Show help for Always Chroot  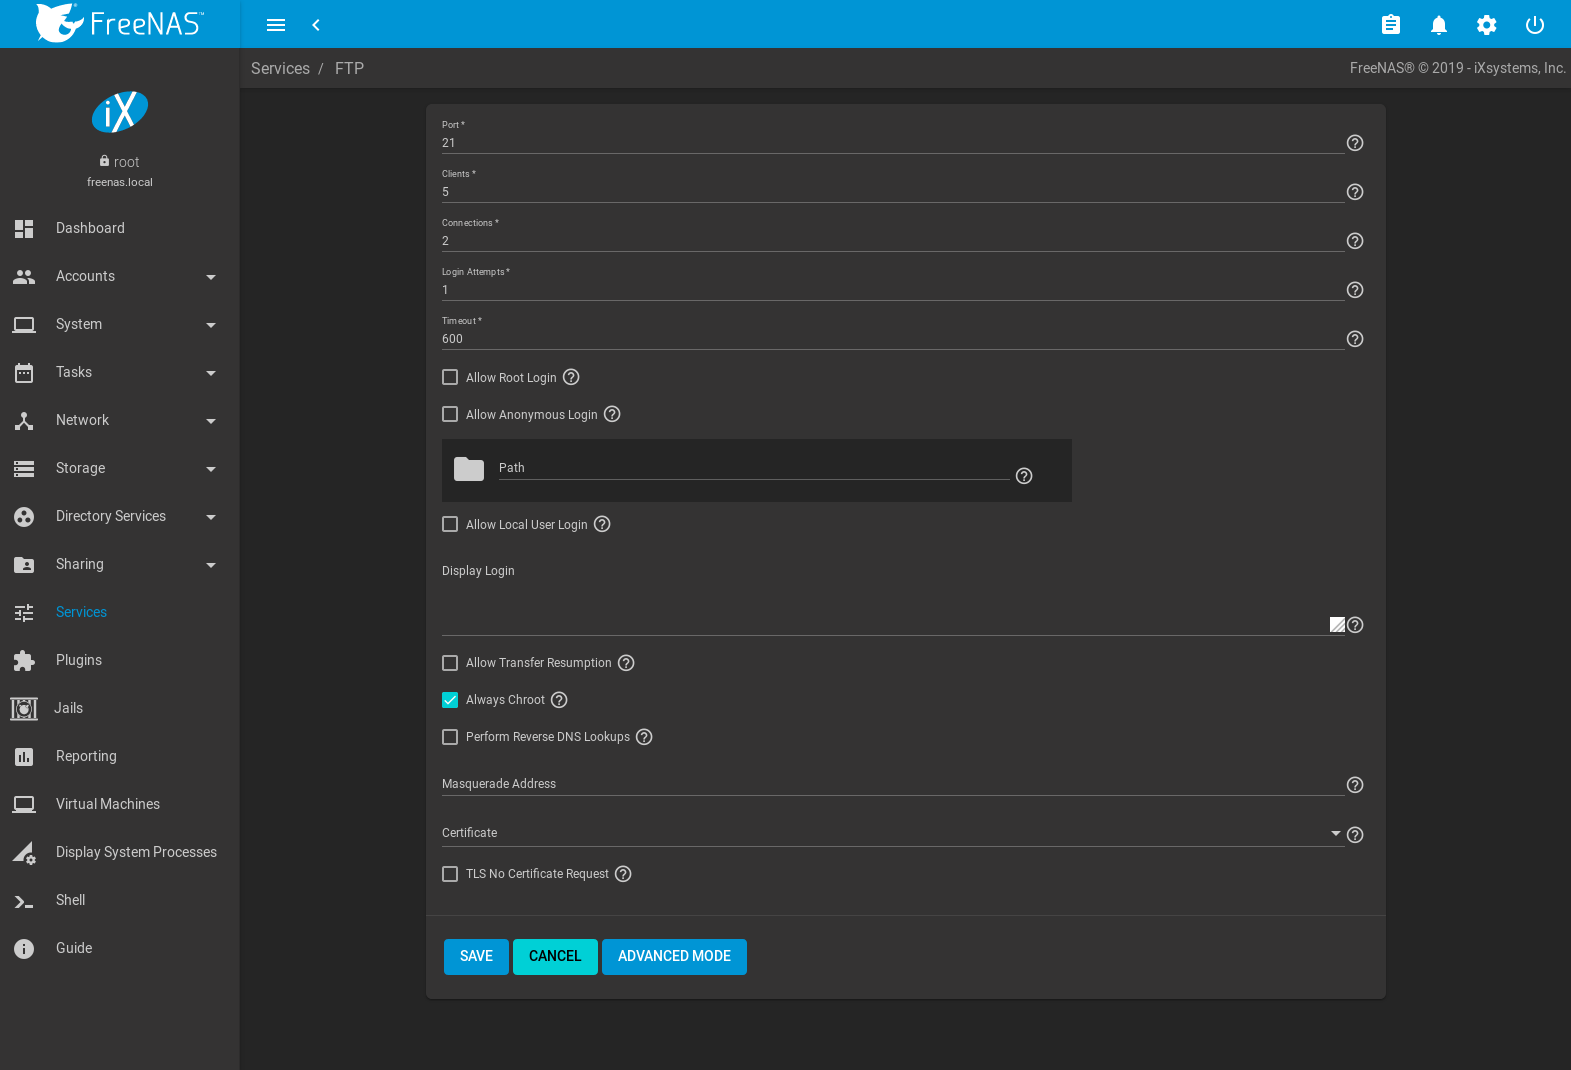[559, 700]
